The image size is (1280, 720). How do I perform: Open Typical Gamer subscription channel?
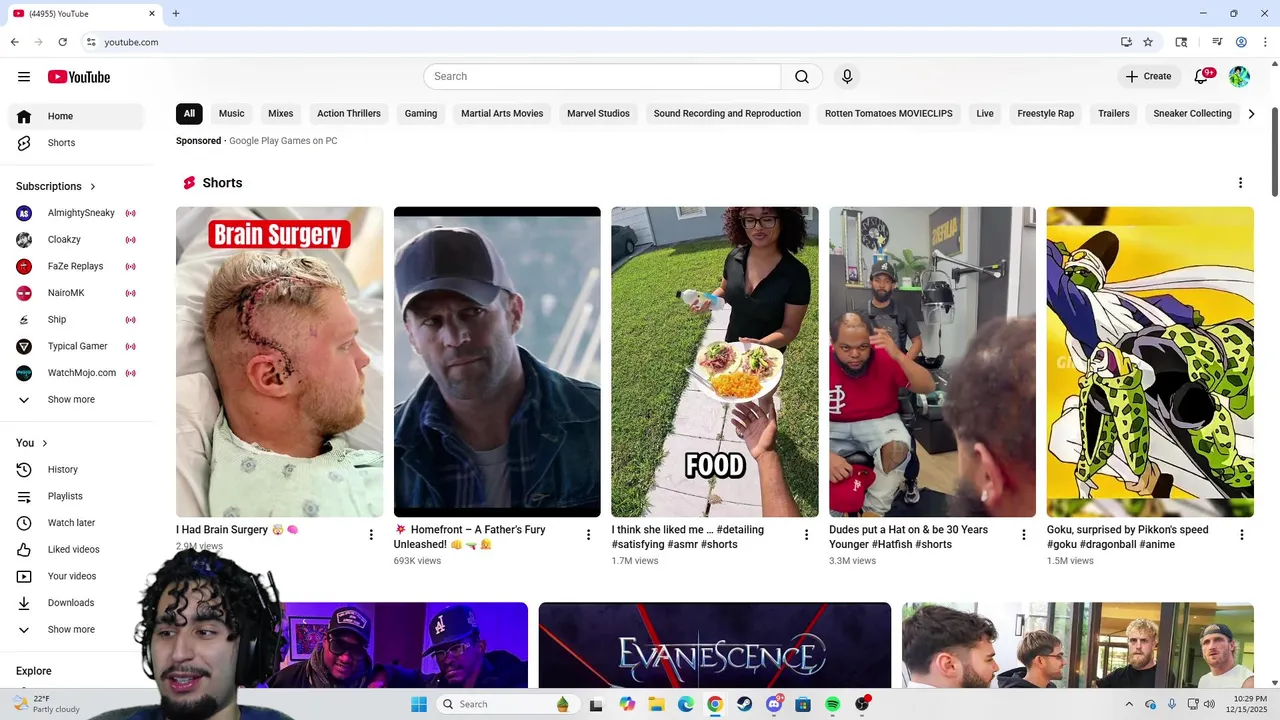pyautogui.click(x=76, y=346)
